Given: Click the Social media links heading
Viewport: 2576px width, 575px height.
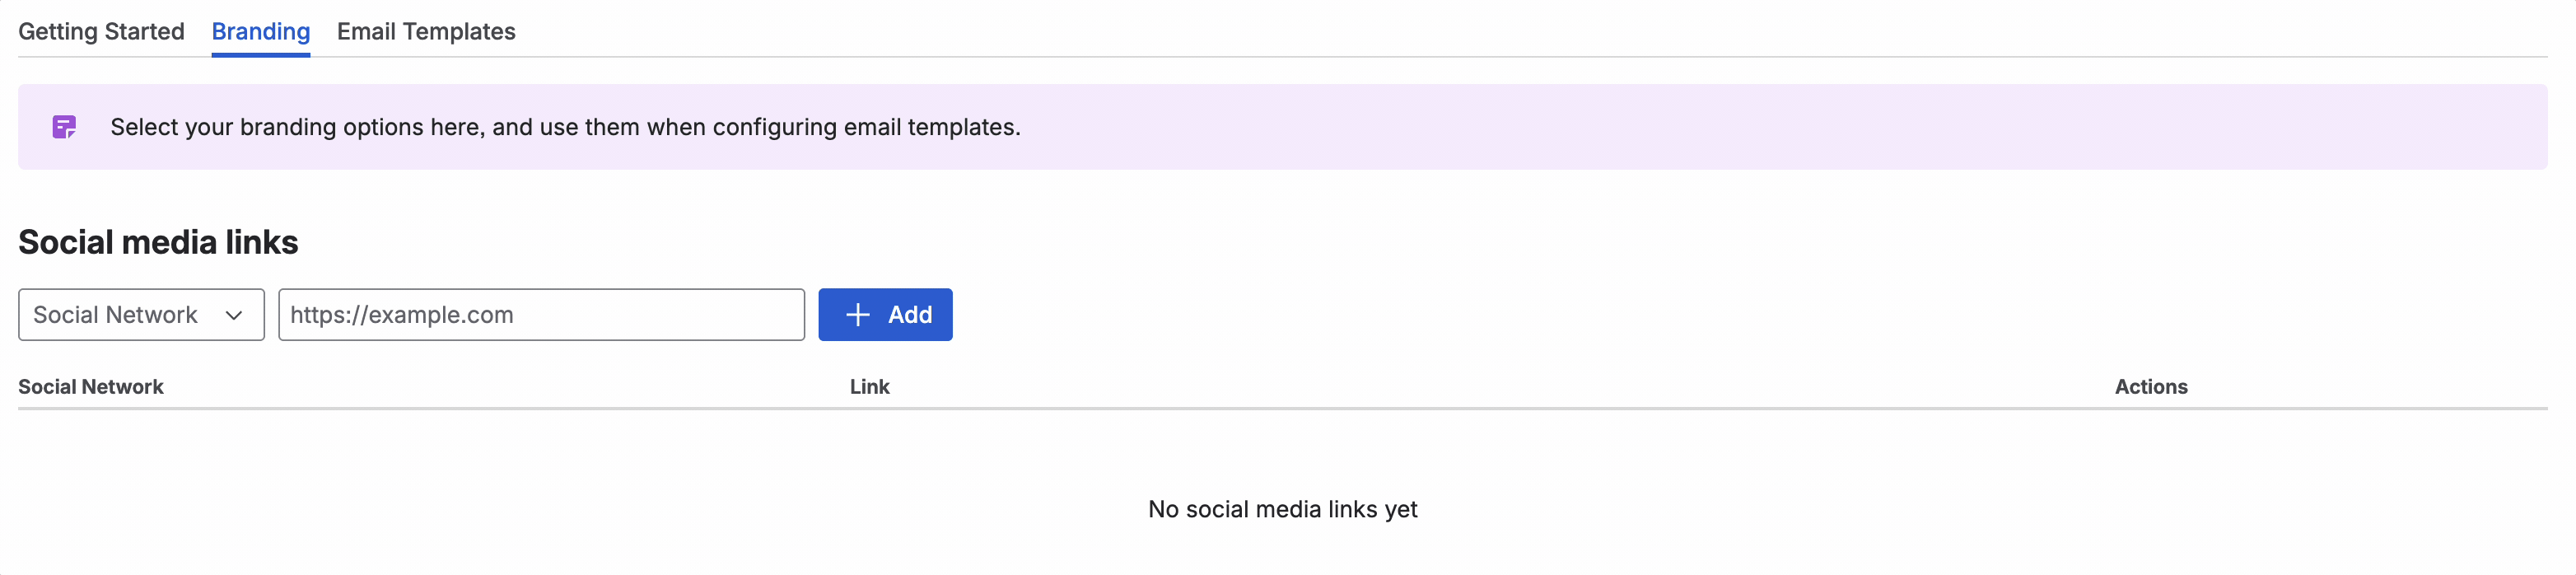Looking at the screenshot, I should pyautogui.click(x=158, y=242).
